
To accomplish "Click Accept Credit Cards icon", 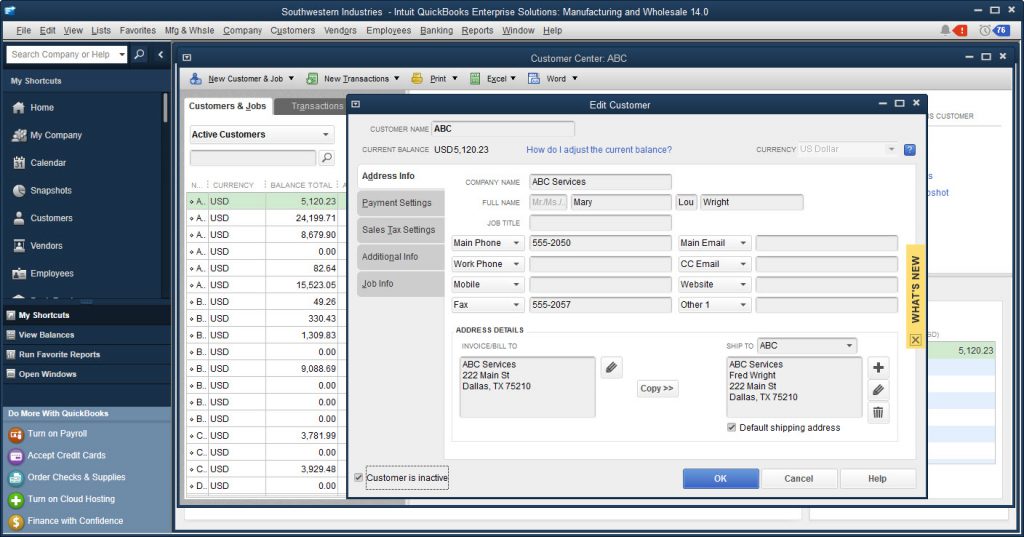I will click(x=16, y=456).
